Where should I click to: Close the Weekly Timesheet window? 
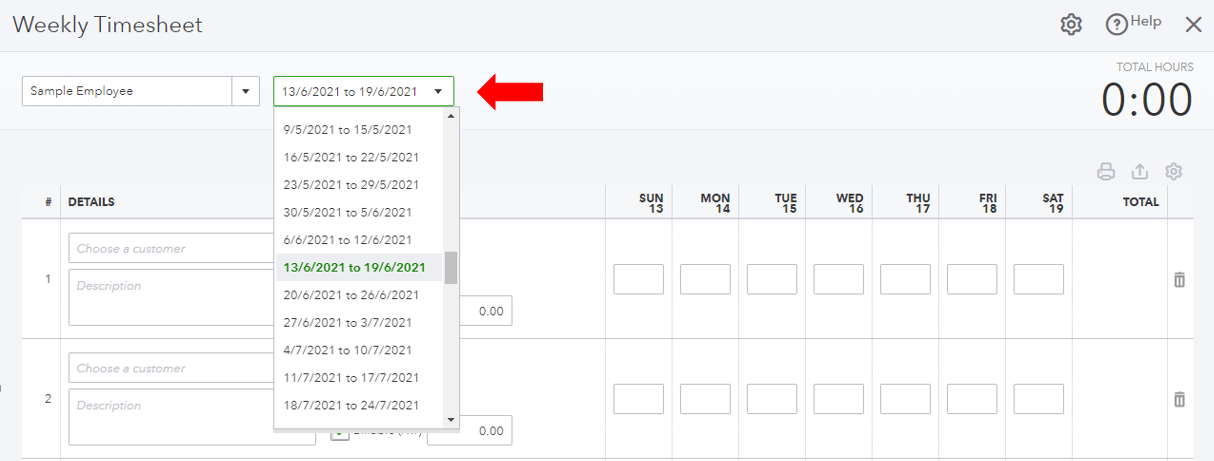[1193, 25]
